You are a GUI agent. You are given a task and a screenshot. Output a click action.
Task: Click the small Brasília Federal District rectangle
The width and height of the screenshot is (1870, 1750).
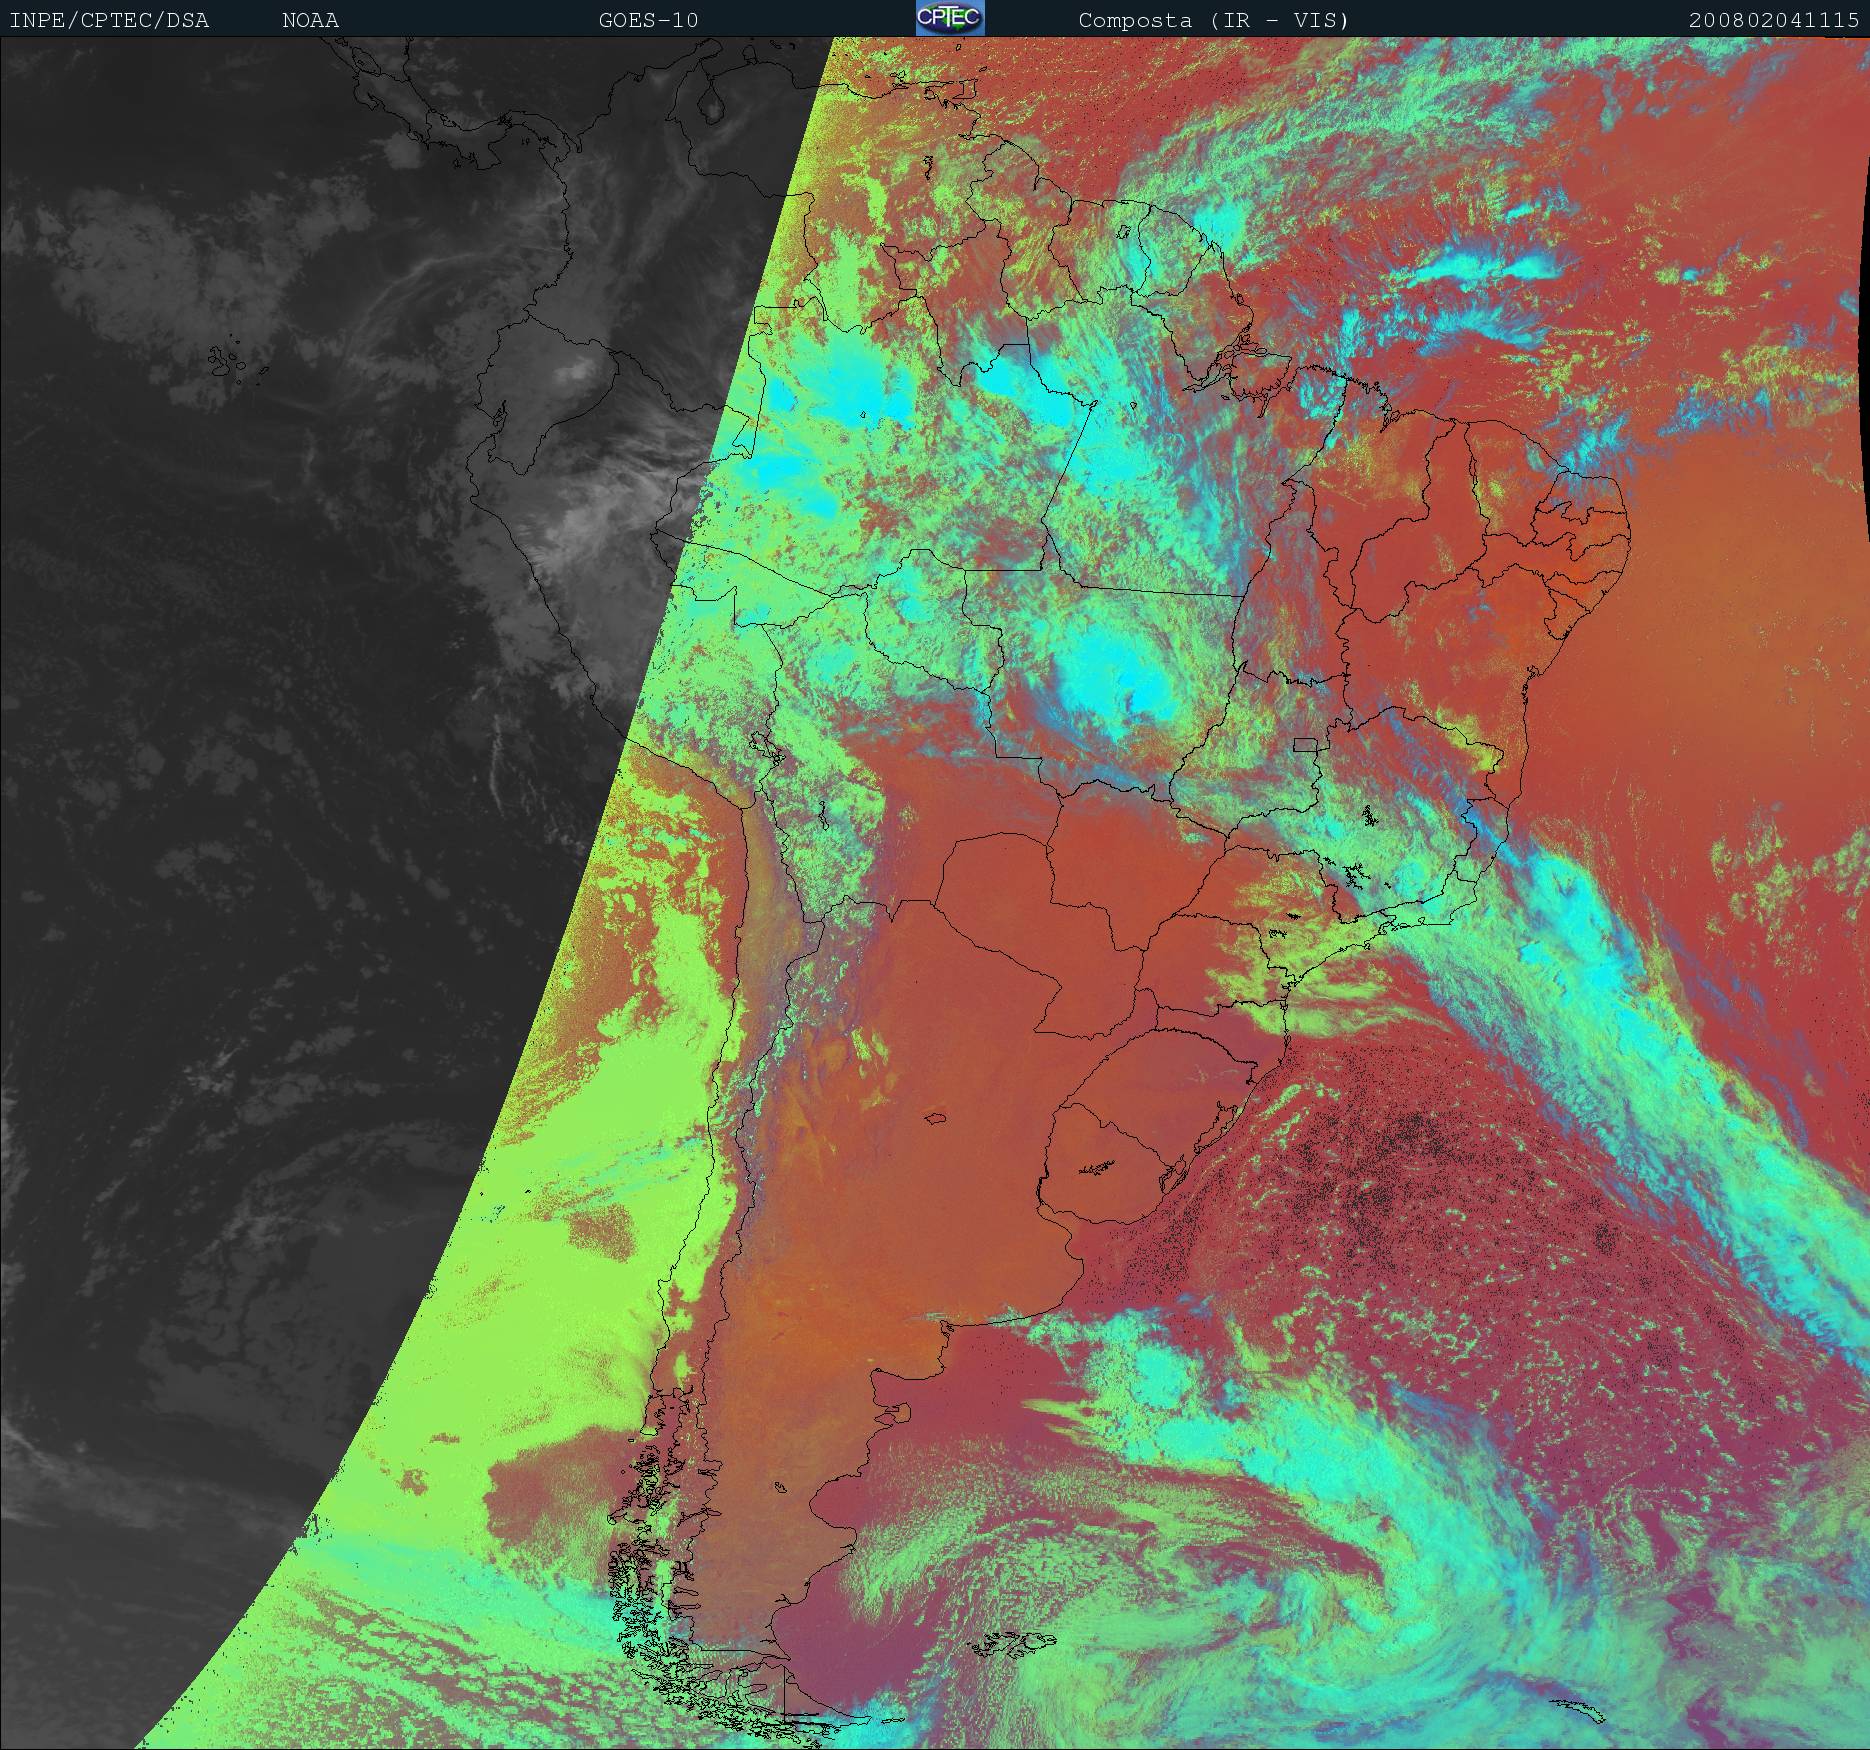click(x=1306, y=744)
